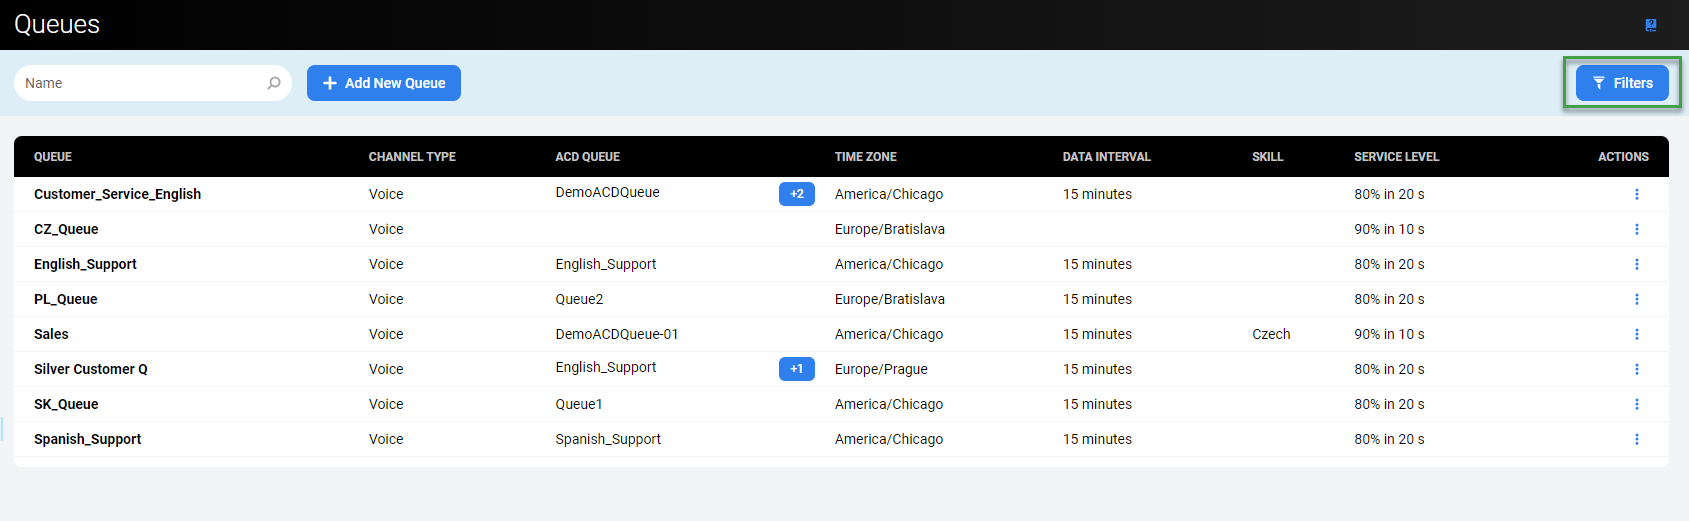Open the Silver Customer Q queue

coord(91,369)
